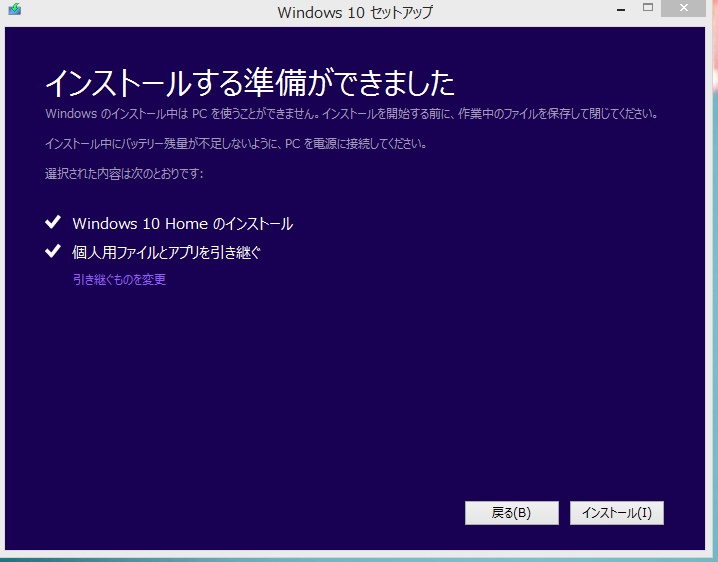This screenshot has height=562, width=718.
Task: Click the line 選択された内容は次のとおりです:
Action: point(124,174)
